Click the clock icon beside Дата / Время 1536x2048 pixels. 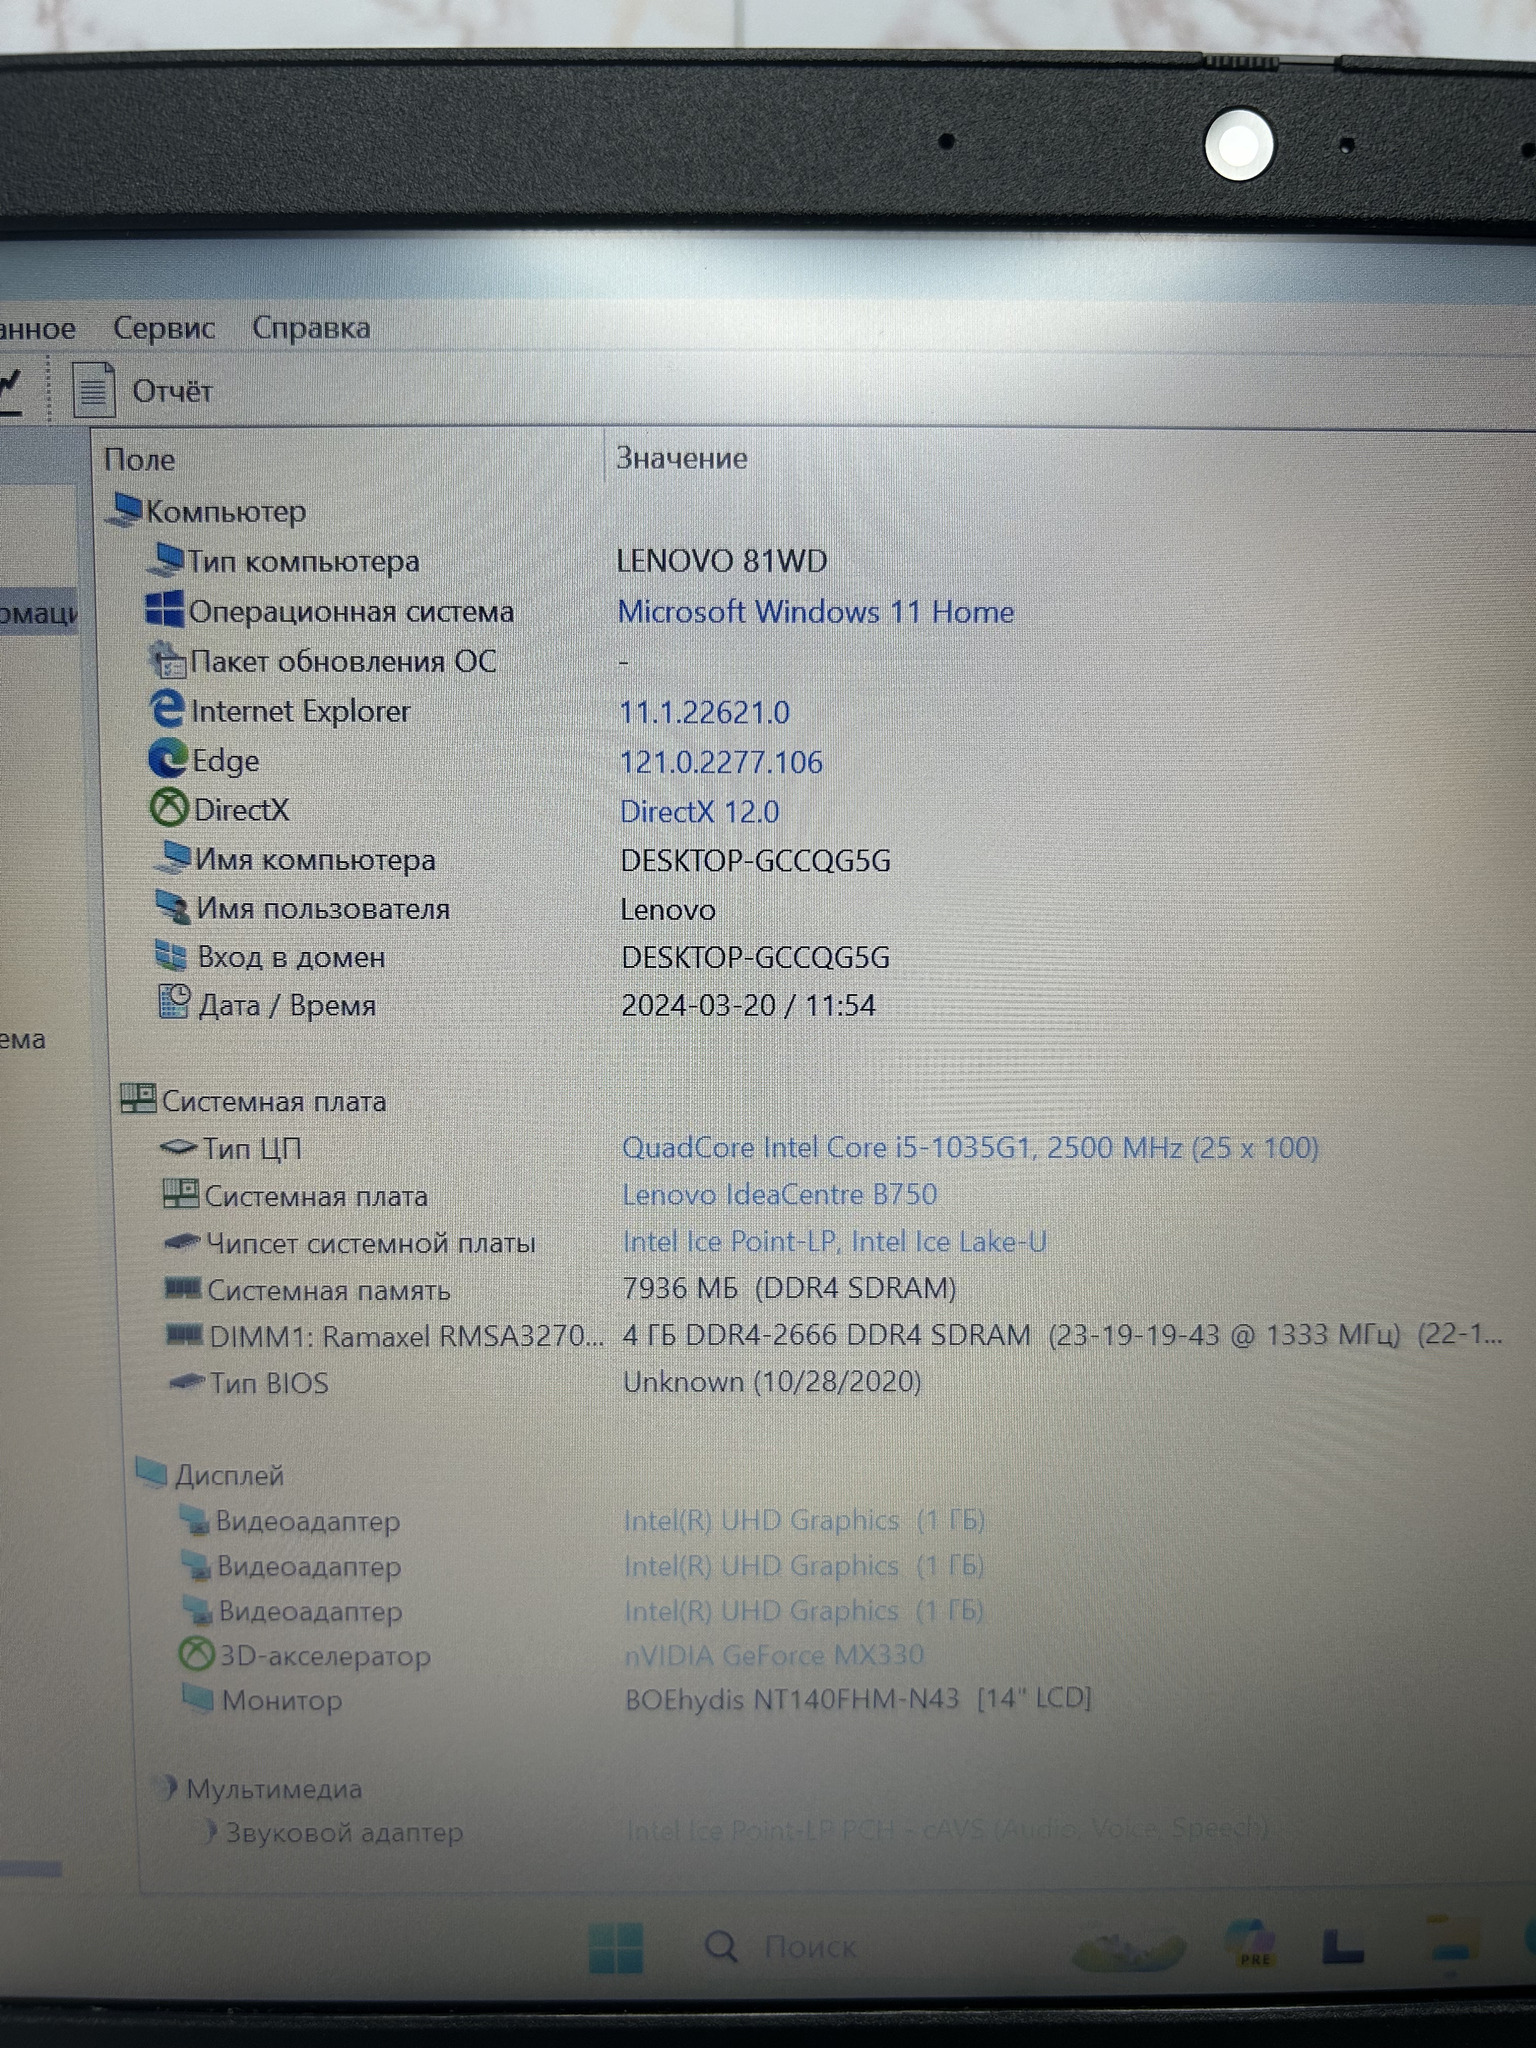[174, 1002]
